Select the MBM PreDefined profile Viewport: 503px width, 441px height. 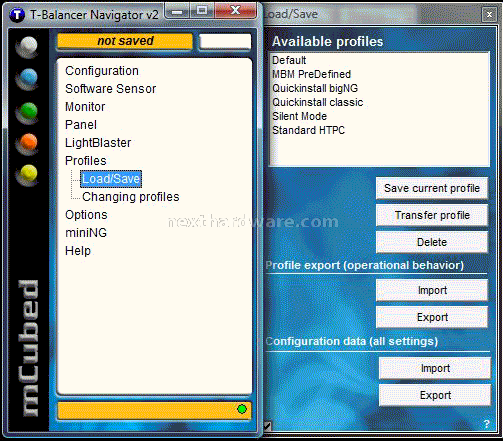(x=311, y=74)
